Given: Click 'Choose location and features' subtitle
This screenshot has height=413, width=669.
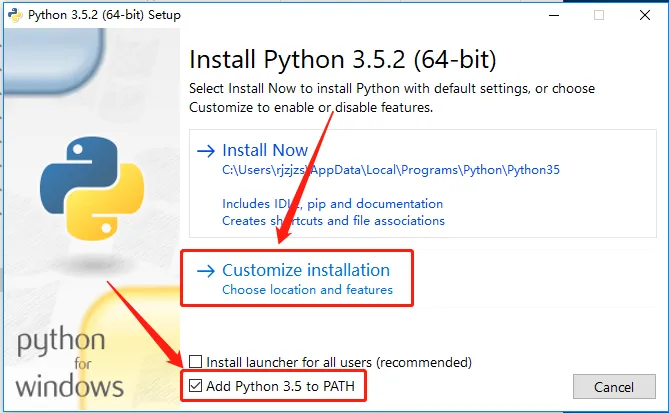Looking at the screenshot, I should 307,290.
